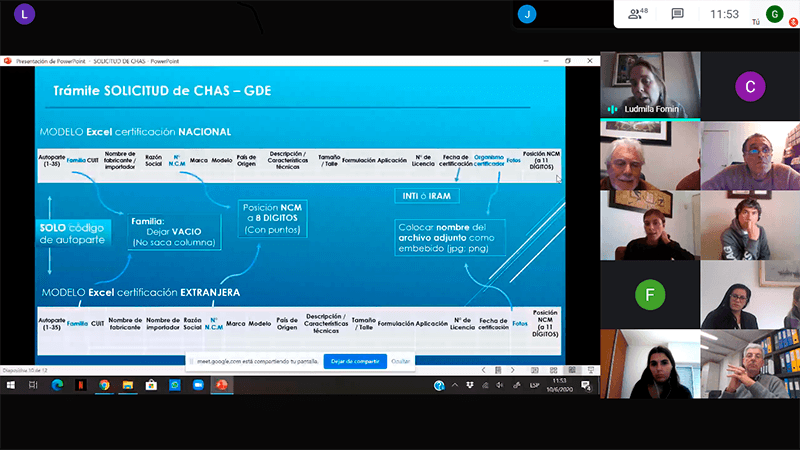Screen dimensions: 800x450
Task: Click the green G profile avatar
Action: 774,14
